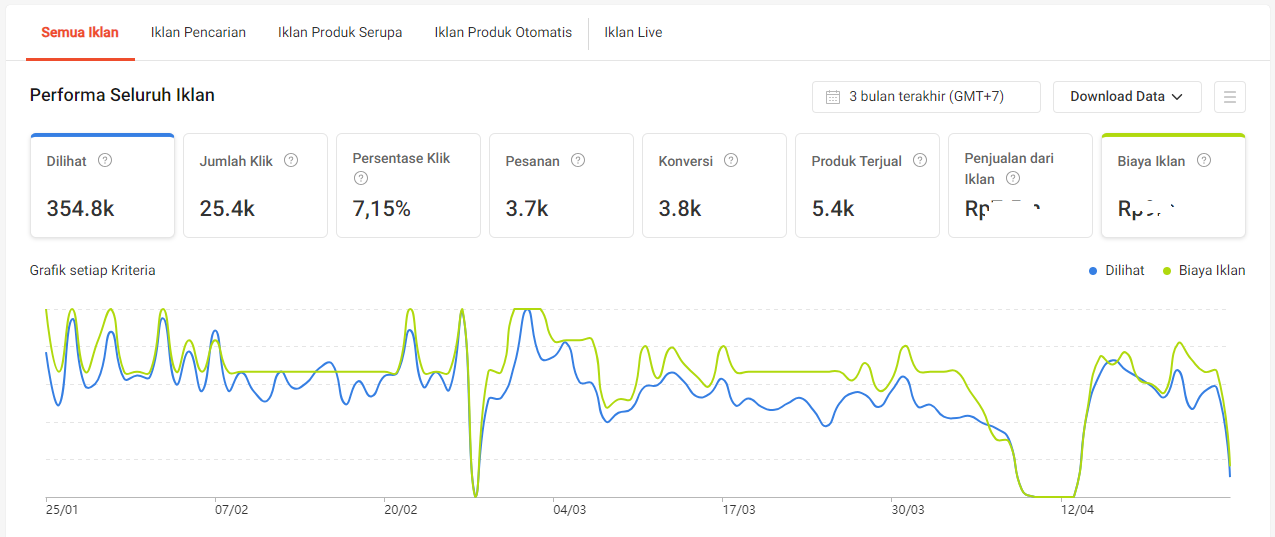Open the Iklan Produk Serupa tab
1275x537 pixels.
(340, 32)
